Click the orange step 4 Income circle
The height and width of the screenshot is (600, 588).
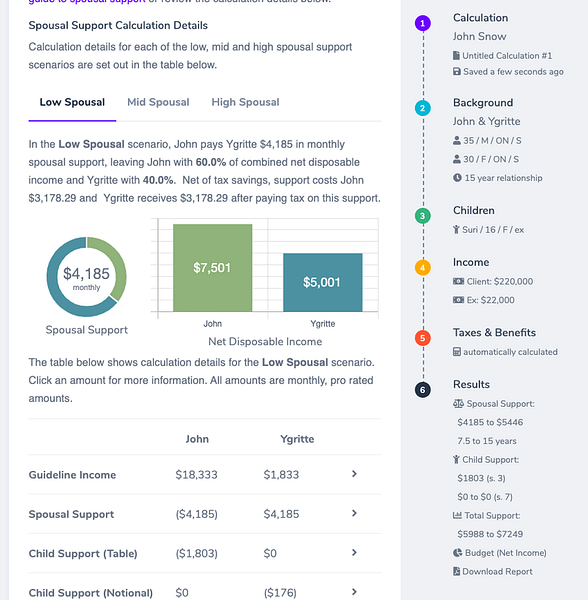[x=423, y=267]
